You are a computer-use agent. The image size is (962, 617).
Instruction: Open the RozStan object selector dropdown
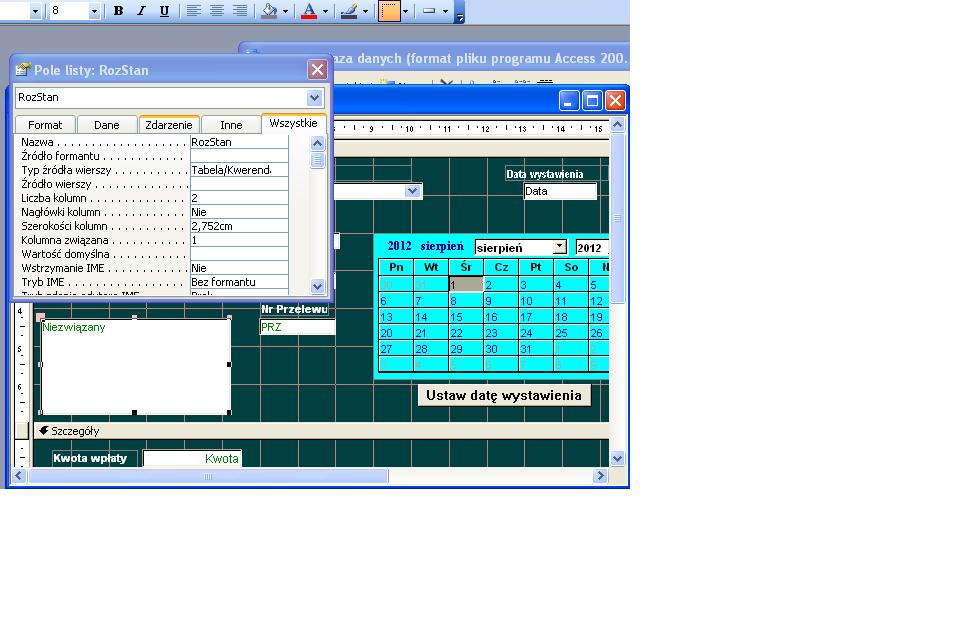tap(313, 98)
